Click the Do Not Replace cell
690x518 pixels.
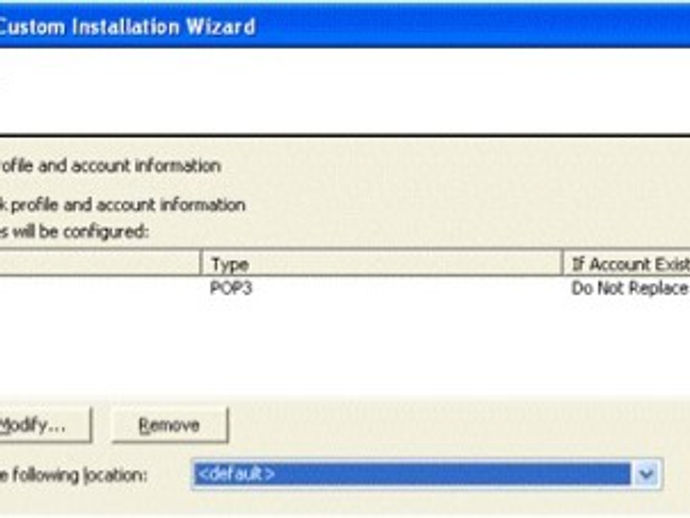(629, 289)
